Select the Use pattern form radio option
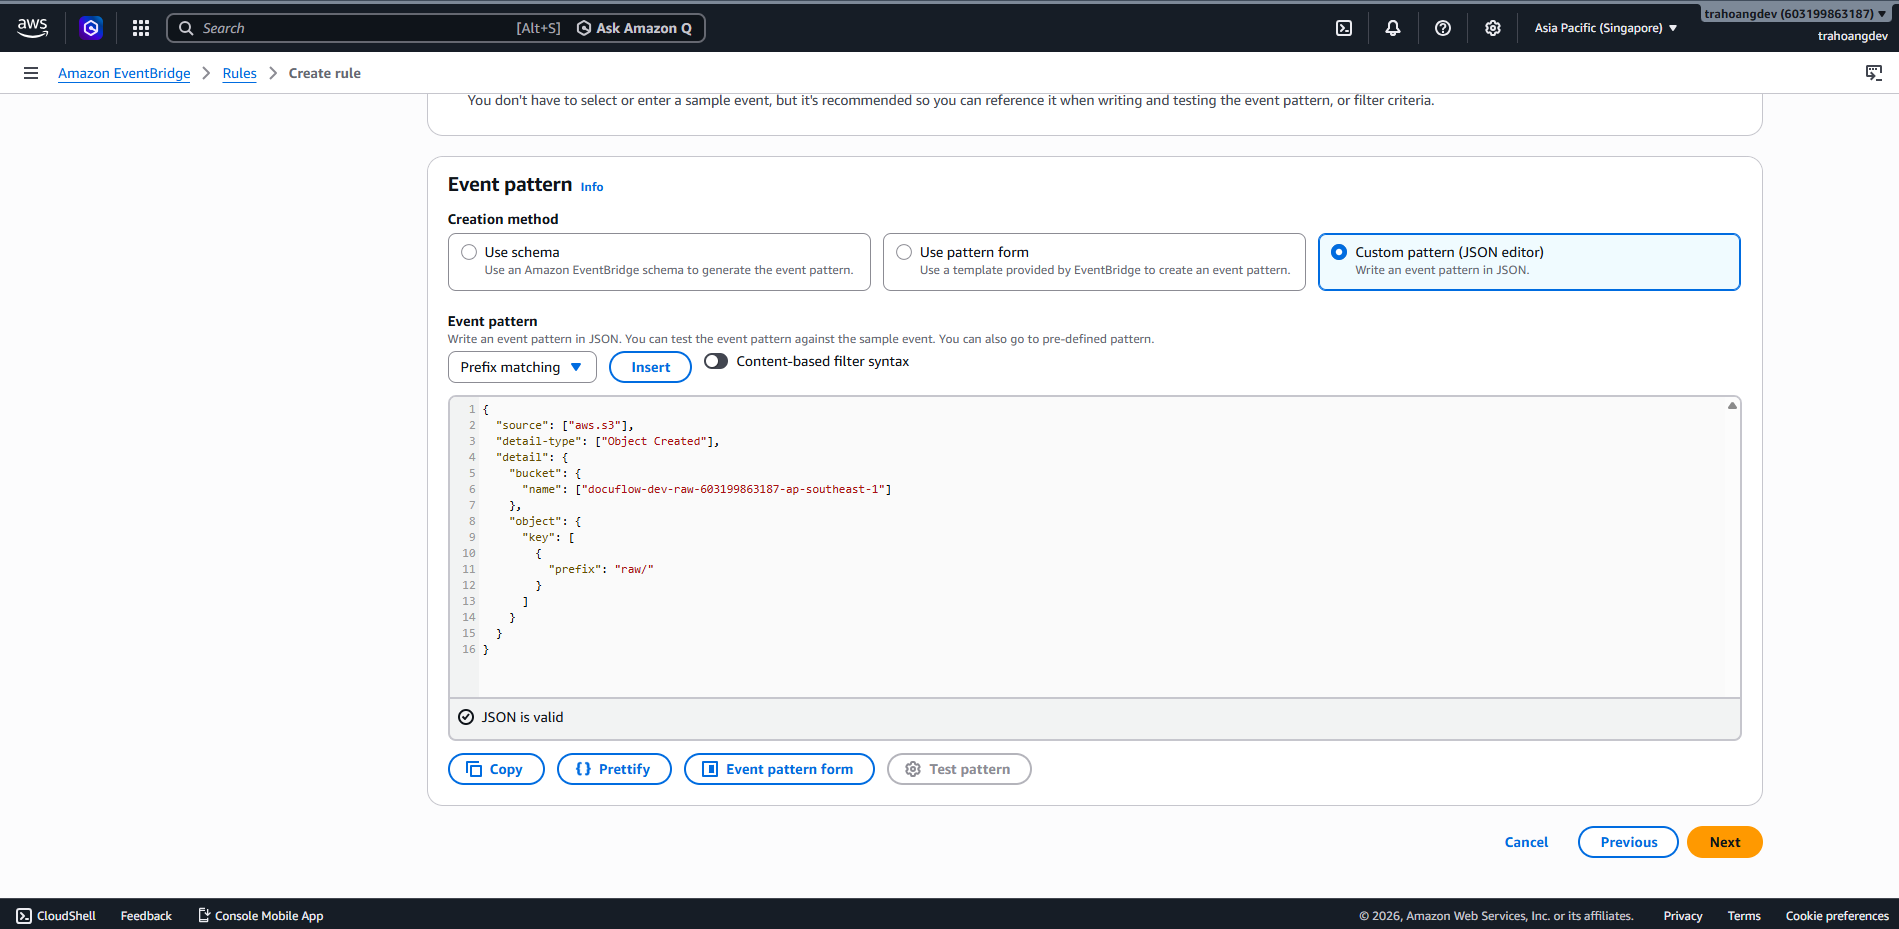Screen dimensions: 1899x929 click(x=904, y=252)
